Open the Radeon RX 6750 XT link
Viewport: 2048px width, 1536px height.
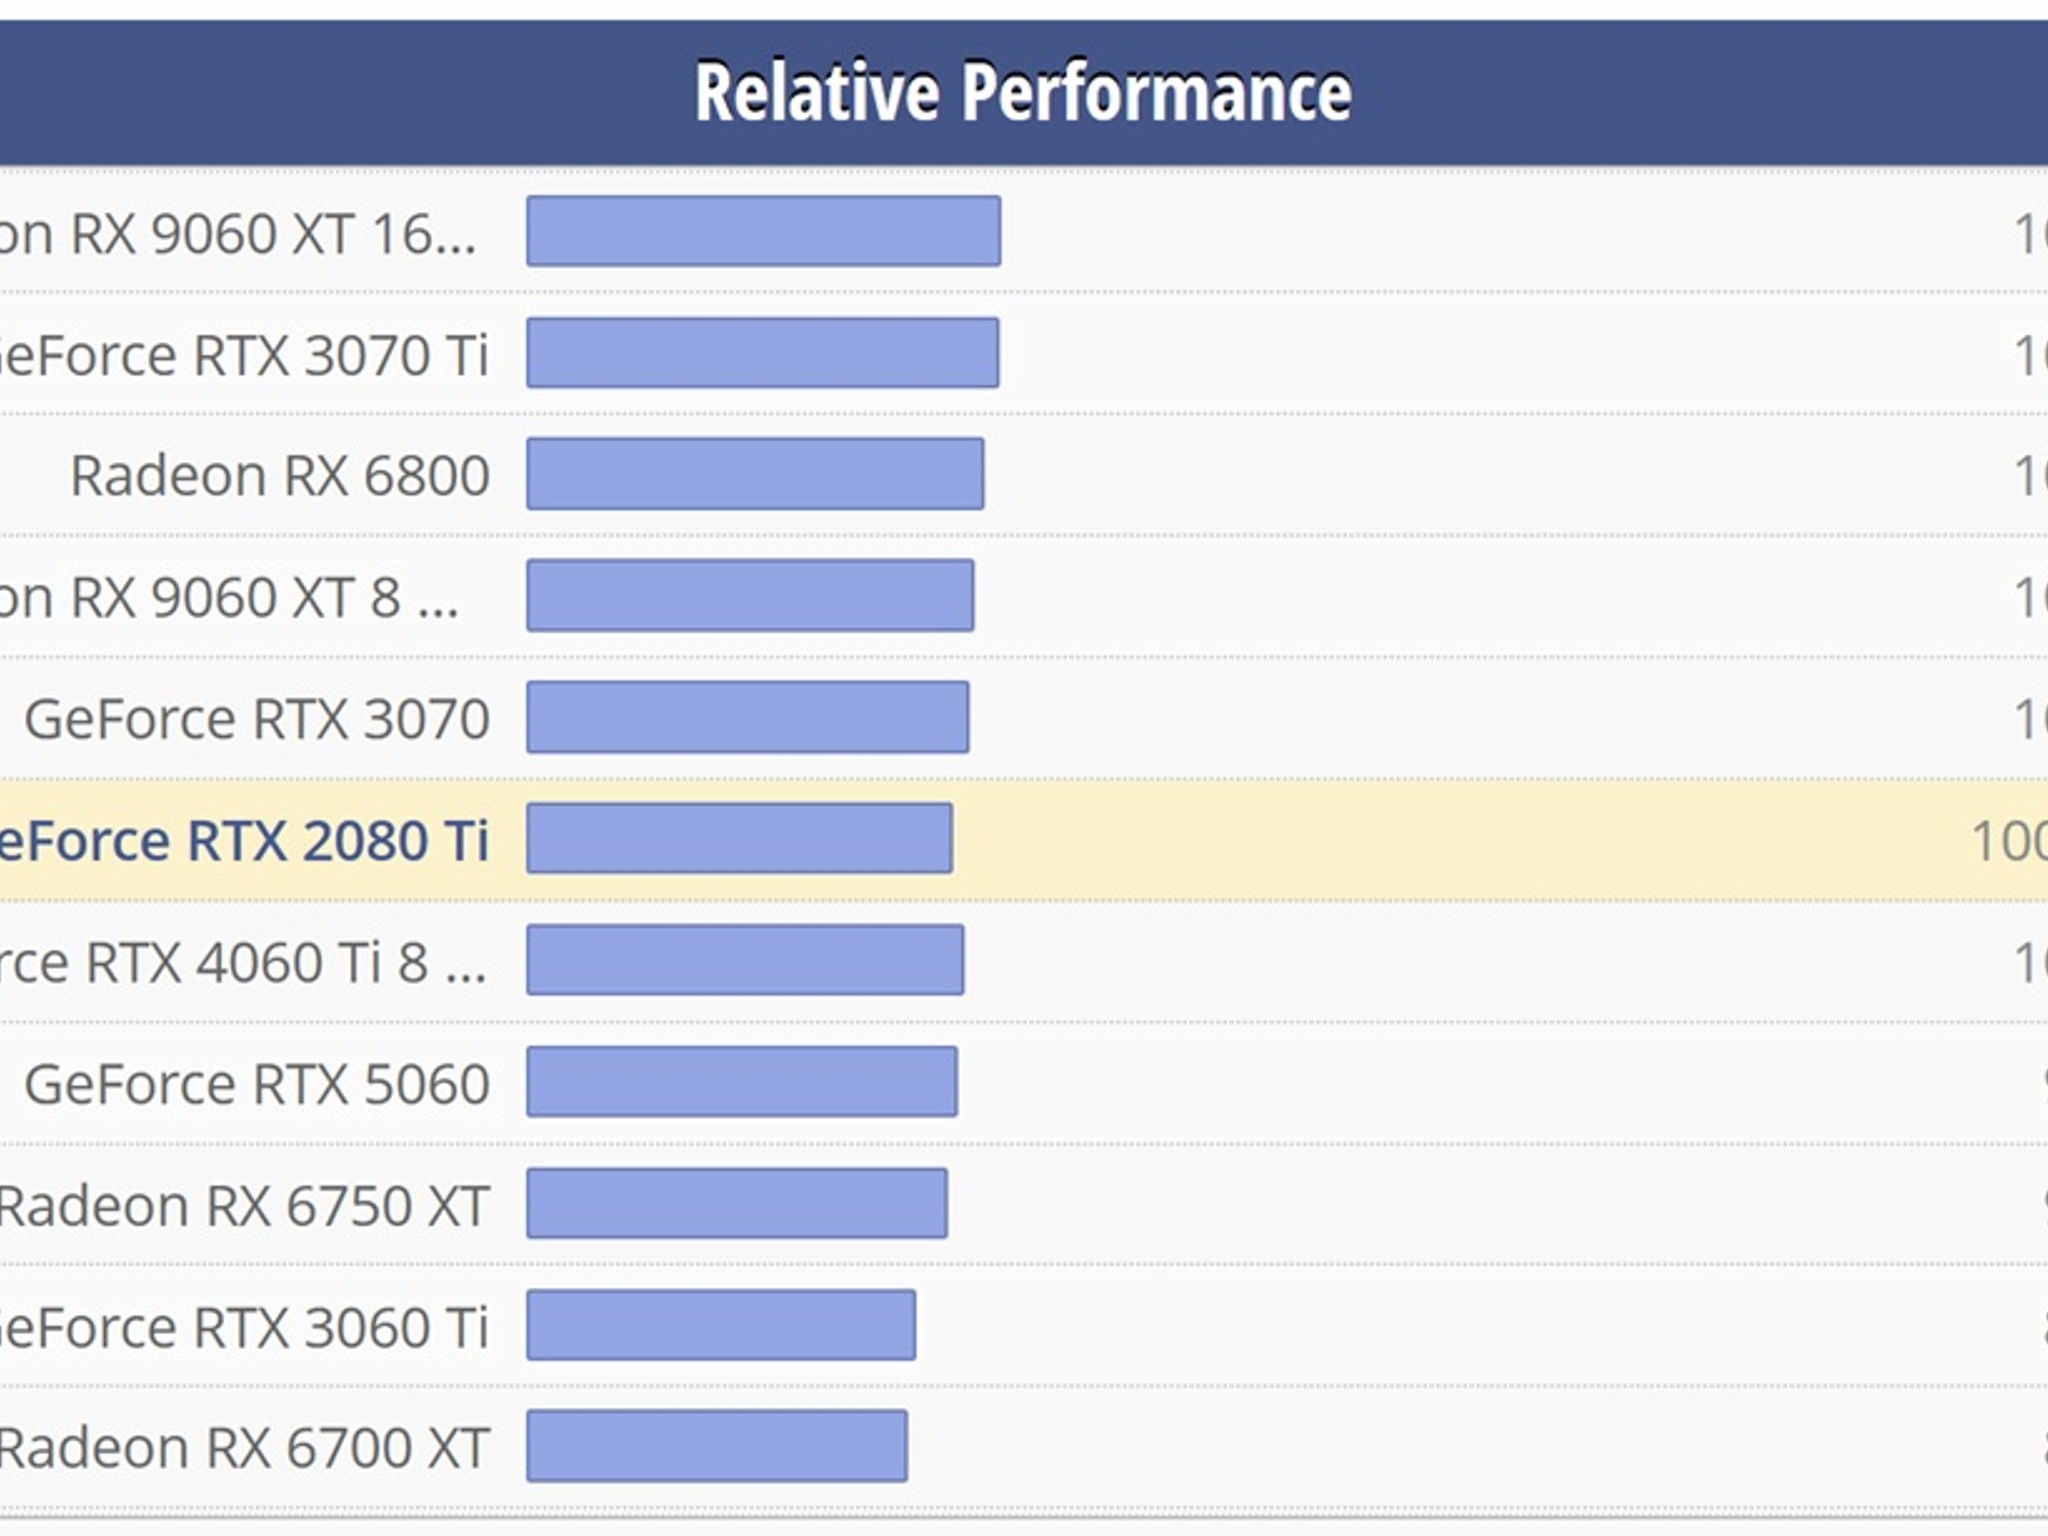[x=244, y=1206]
